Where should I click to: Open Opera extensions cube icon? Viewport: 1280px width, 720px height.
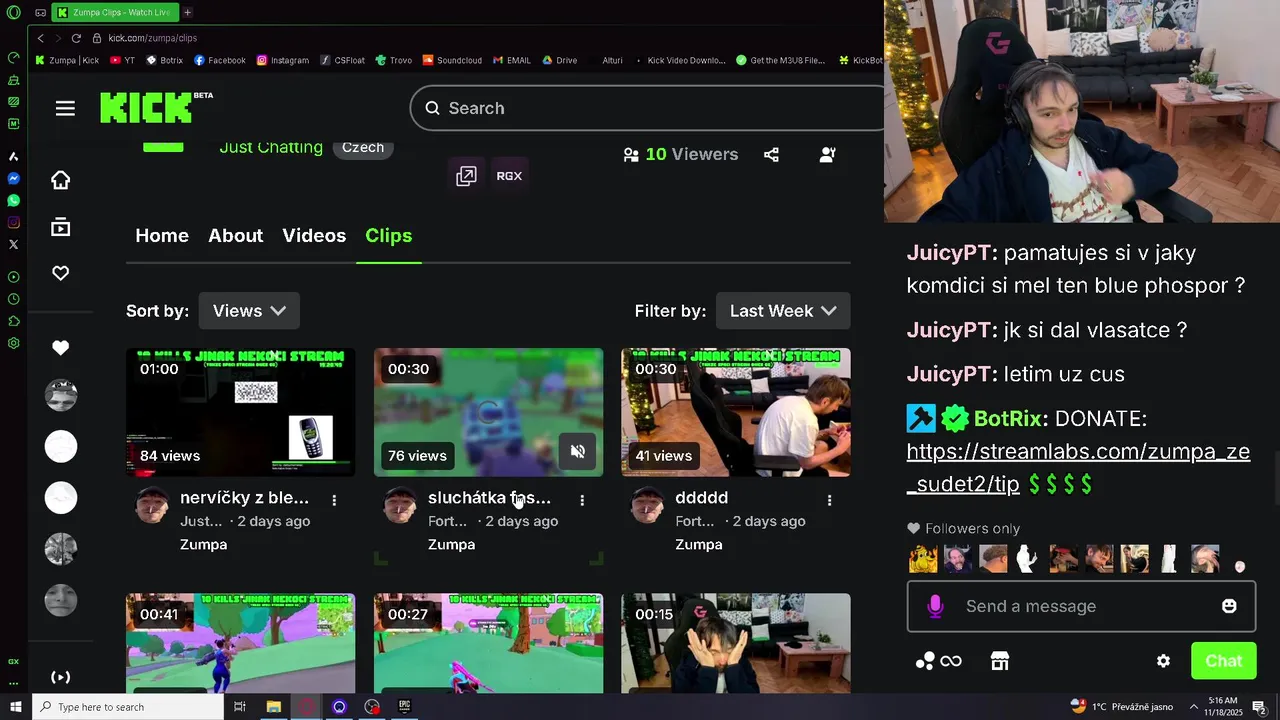[x=14, y=321]
